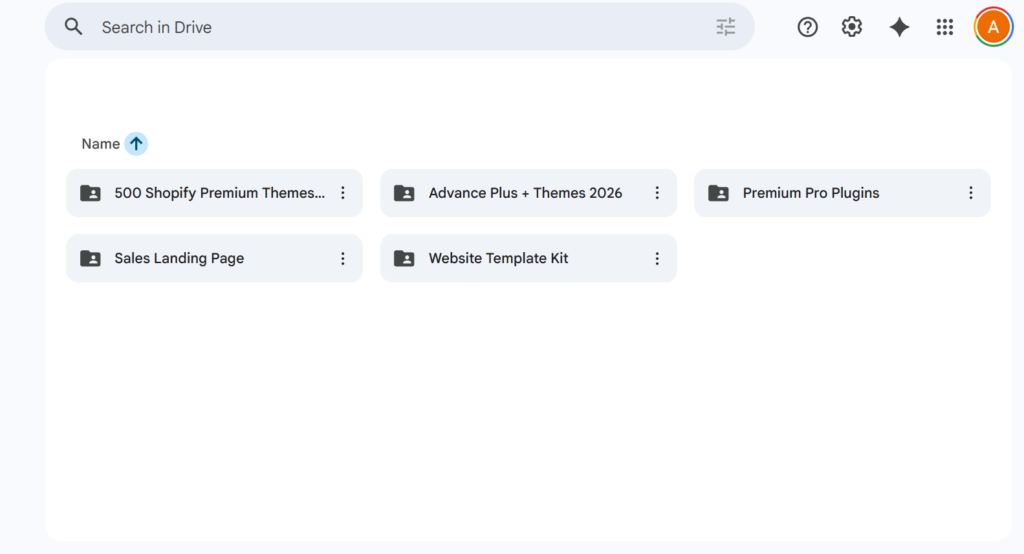This screenshot has width=1024, height=554.
Task: Select the Website Template Kit folder
Action: pos(498,258)
